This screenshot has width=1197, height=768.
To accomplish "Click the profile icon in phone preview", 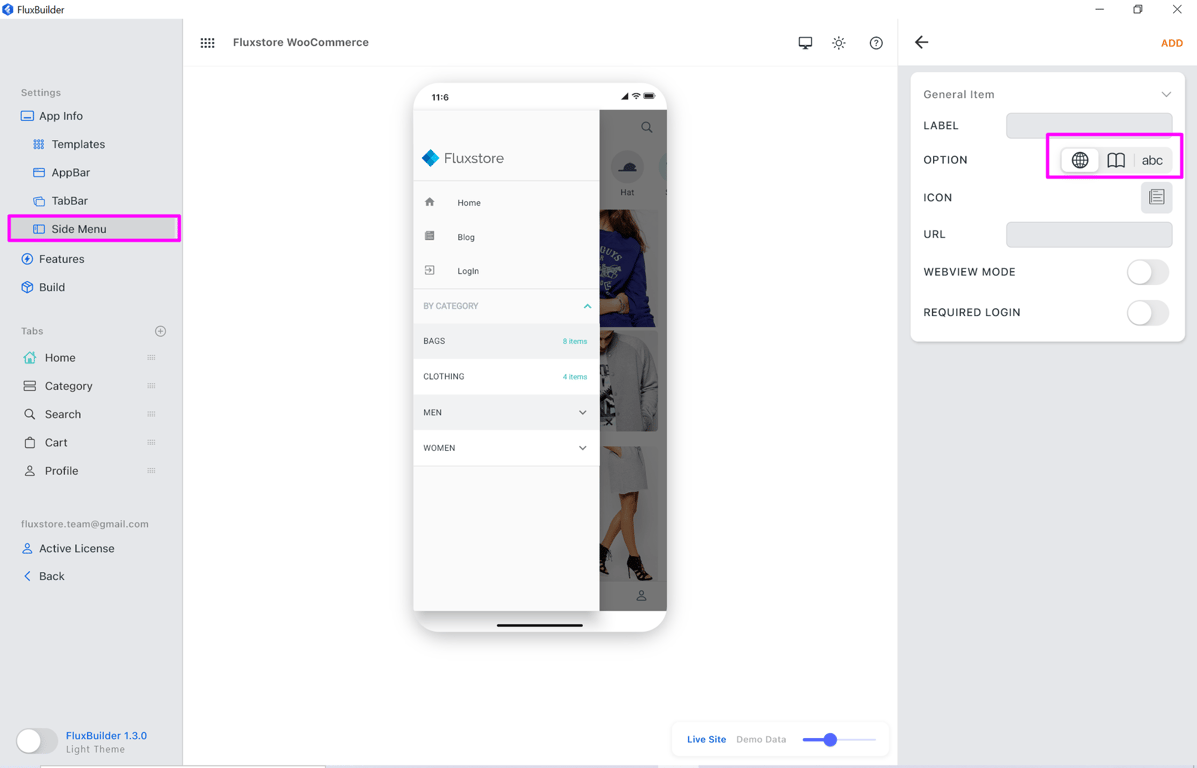I will tap(641, 595).
